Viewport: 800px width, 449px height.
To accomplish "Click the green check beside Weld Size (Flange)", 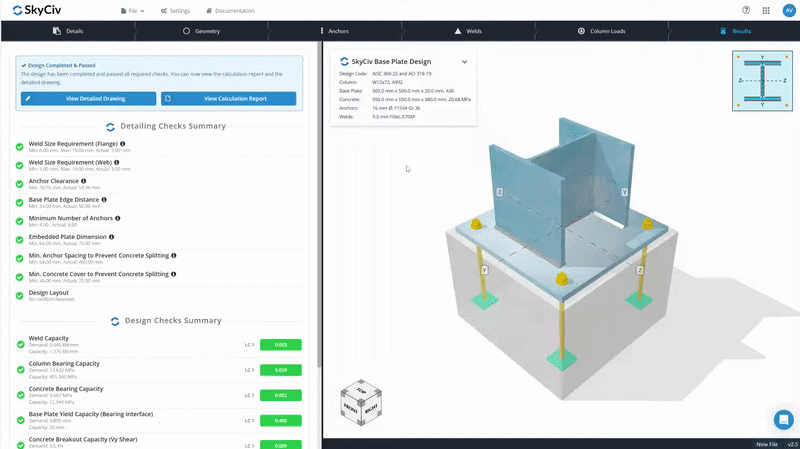I will [x=19, y=147].
